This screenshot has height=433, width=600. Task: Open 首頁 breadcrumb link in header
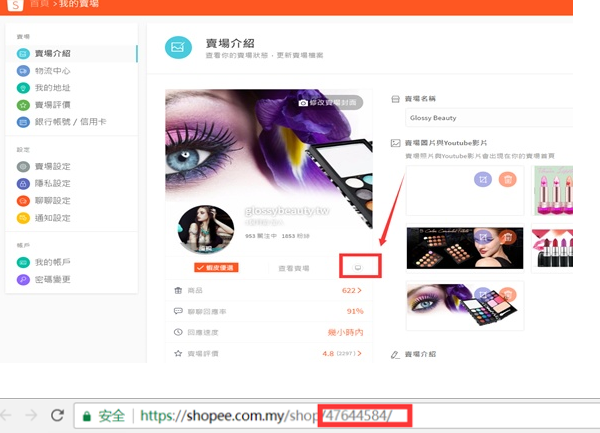[39, 4]
